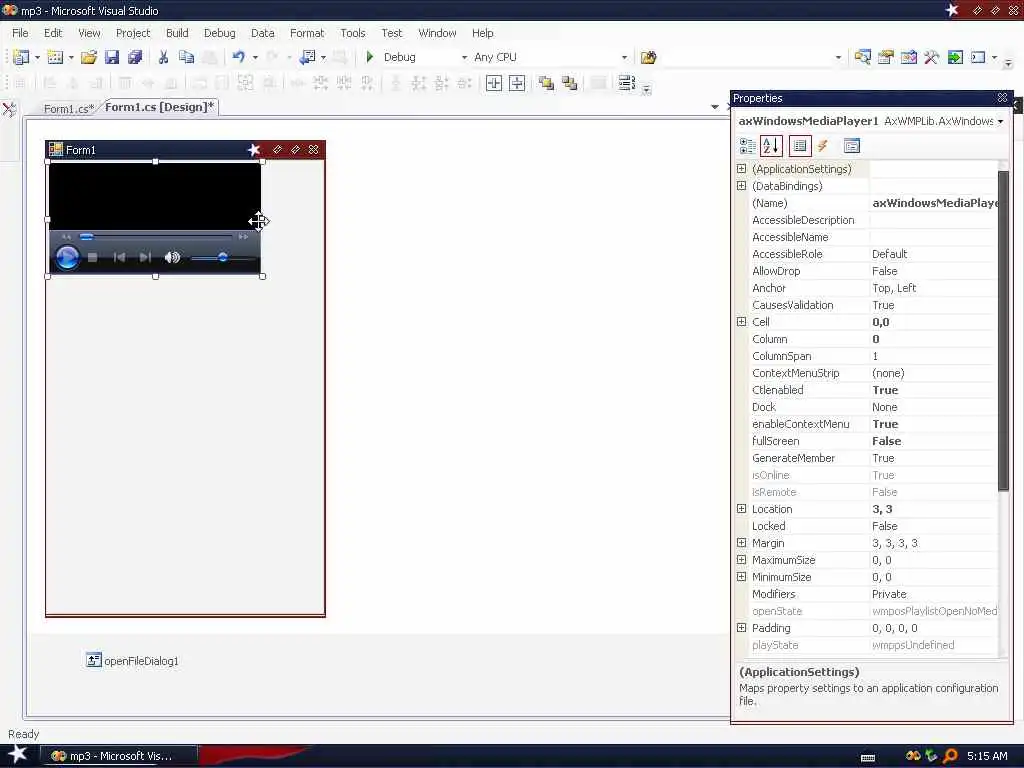Open the Object Browser icon
The width and height of the screenshot is (1024, 768).
pyautogui.click(x=908, y=57)
